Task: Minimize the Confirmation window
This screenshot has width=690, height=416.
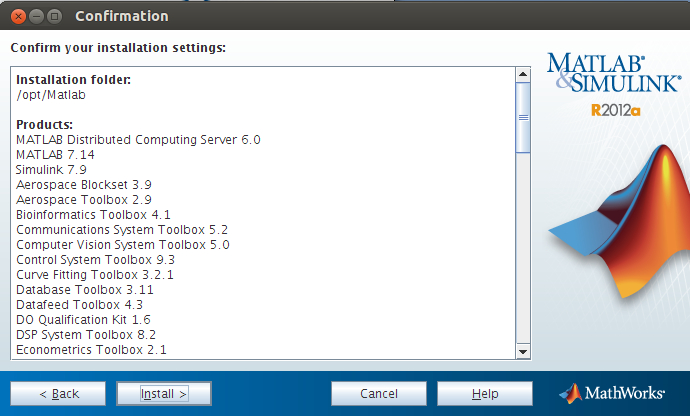Action: 35,16
